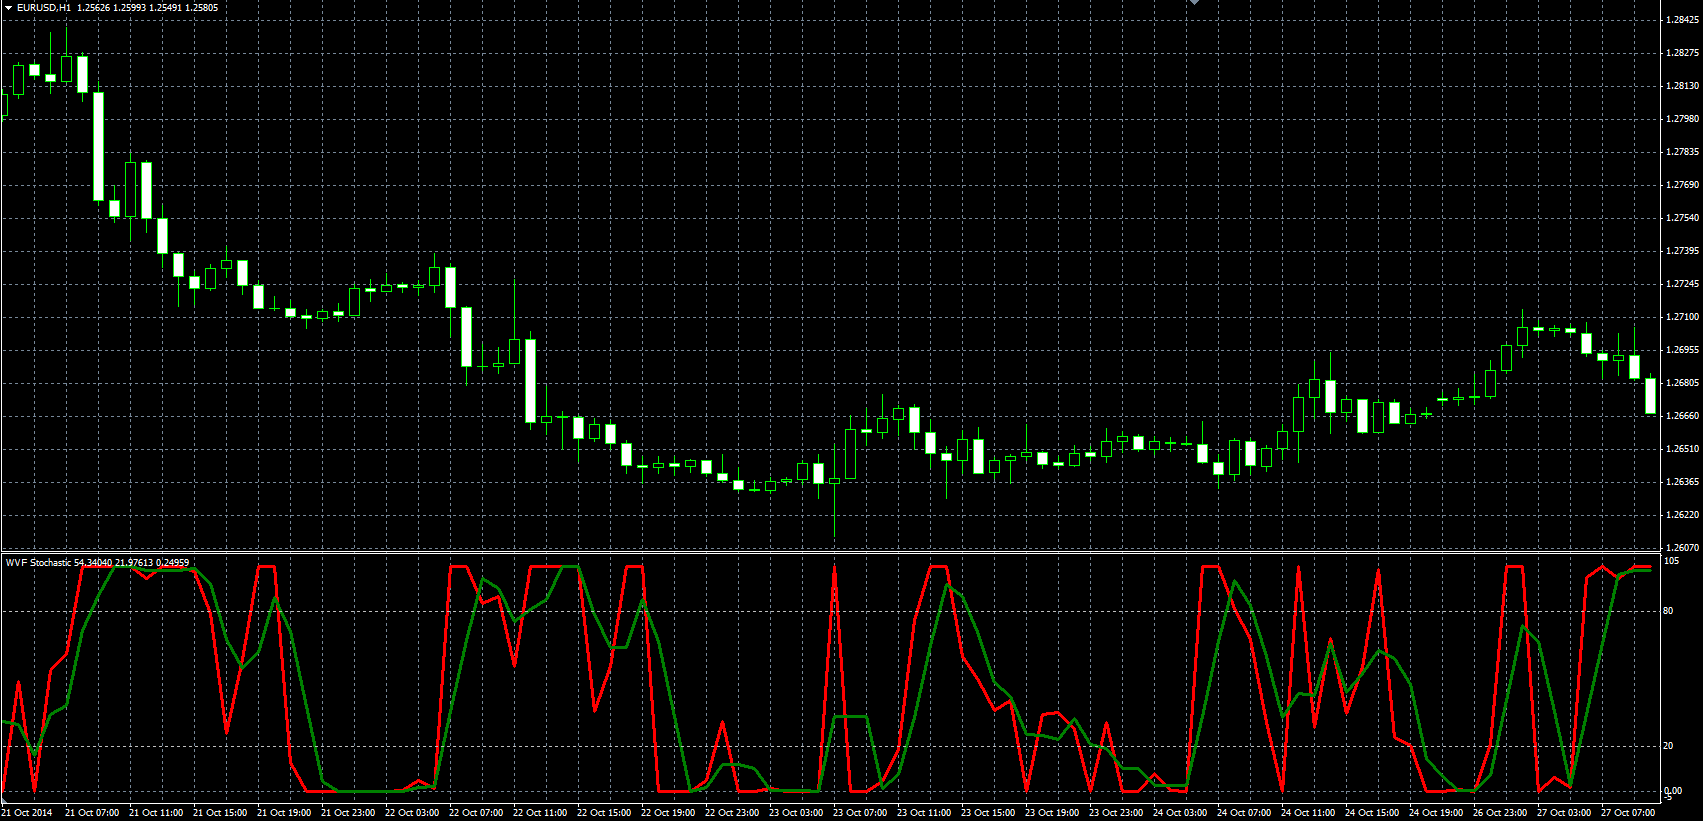Click the 22 Oct 19:00 time label
Viewport: 1703px width, 821px height.
668,813
